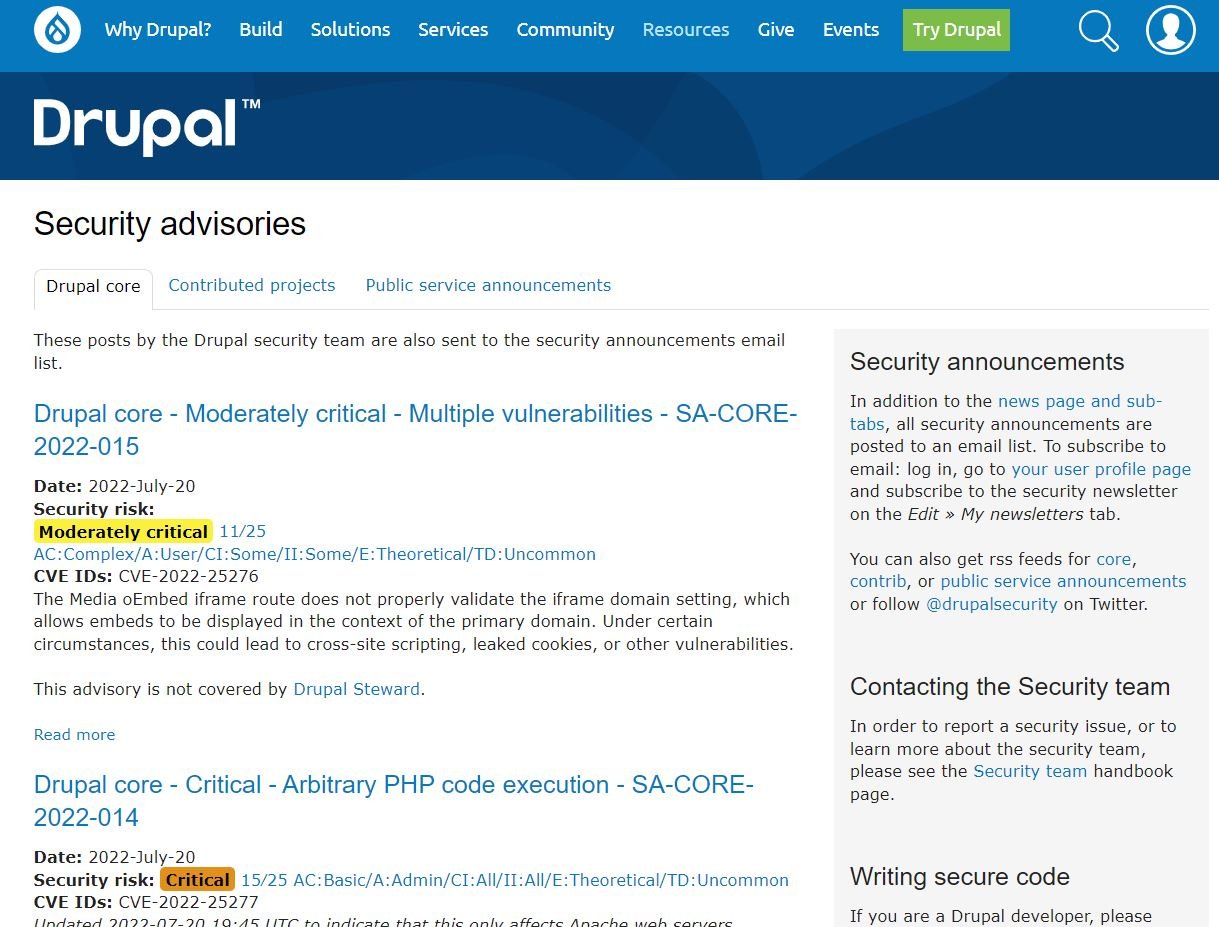The width and height of the screenshot is (1219, 927).
Task: Open the Events menu item
Action: coord(851,30)
